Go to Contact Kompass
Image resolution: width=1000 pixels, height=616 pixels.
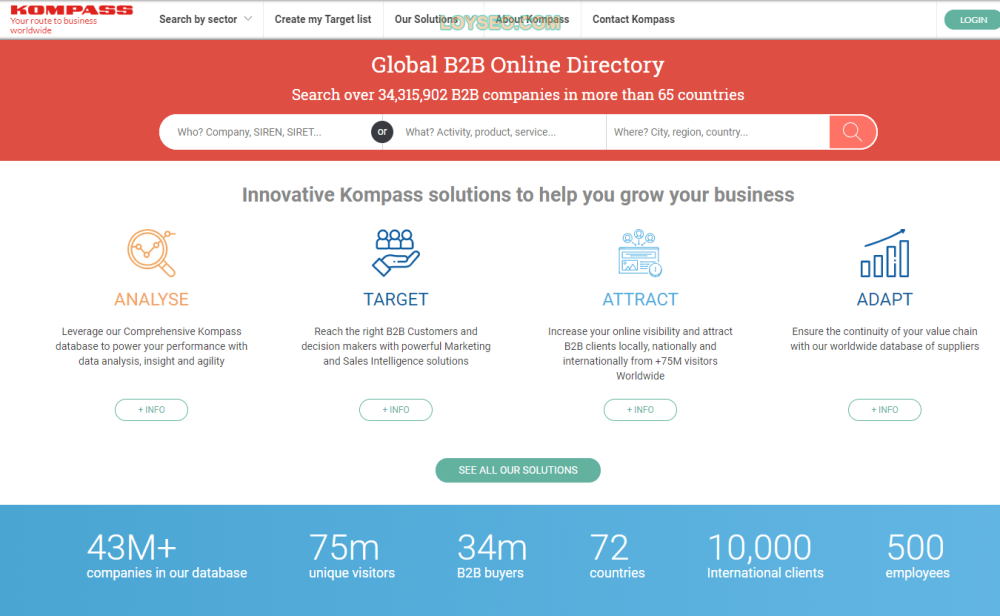click(x=633, y=19)
